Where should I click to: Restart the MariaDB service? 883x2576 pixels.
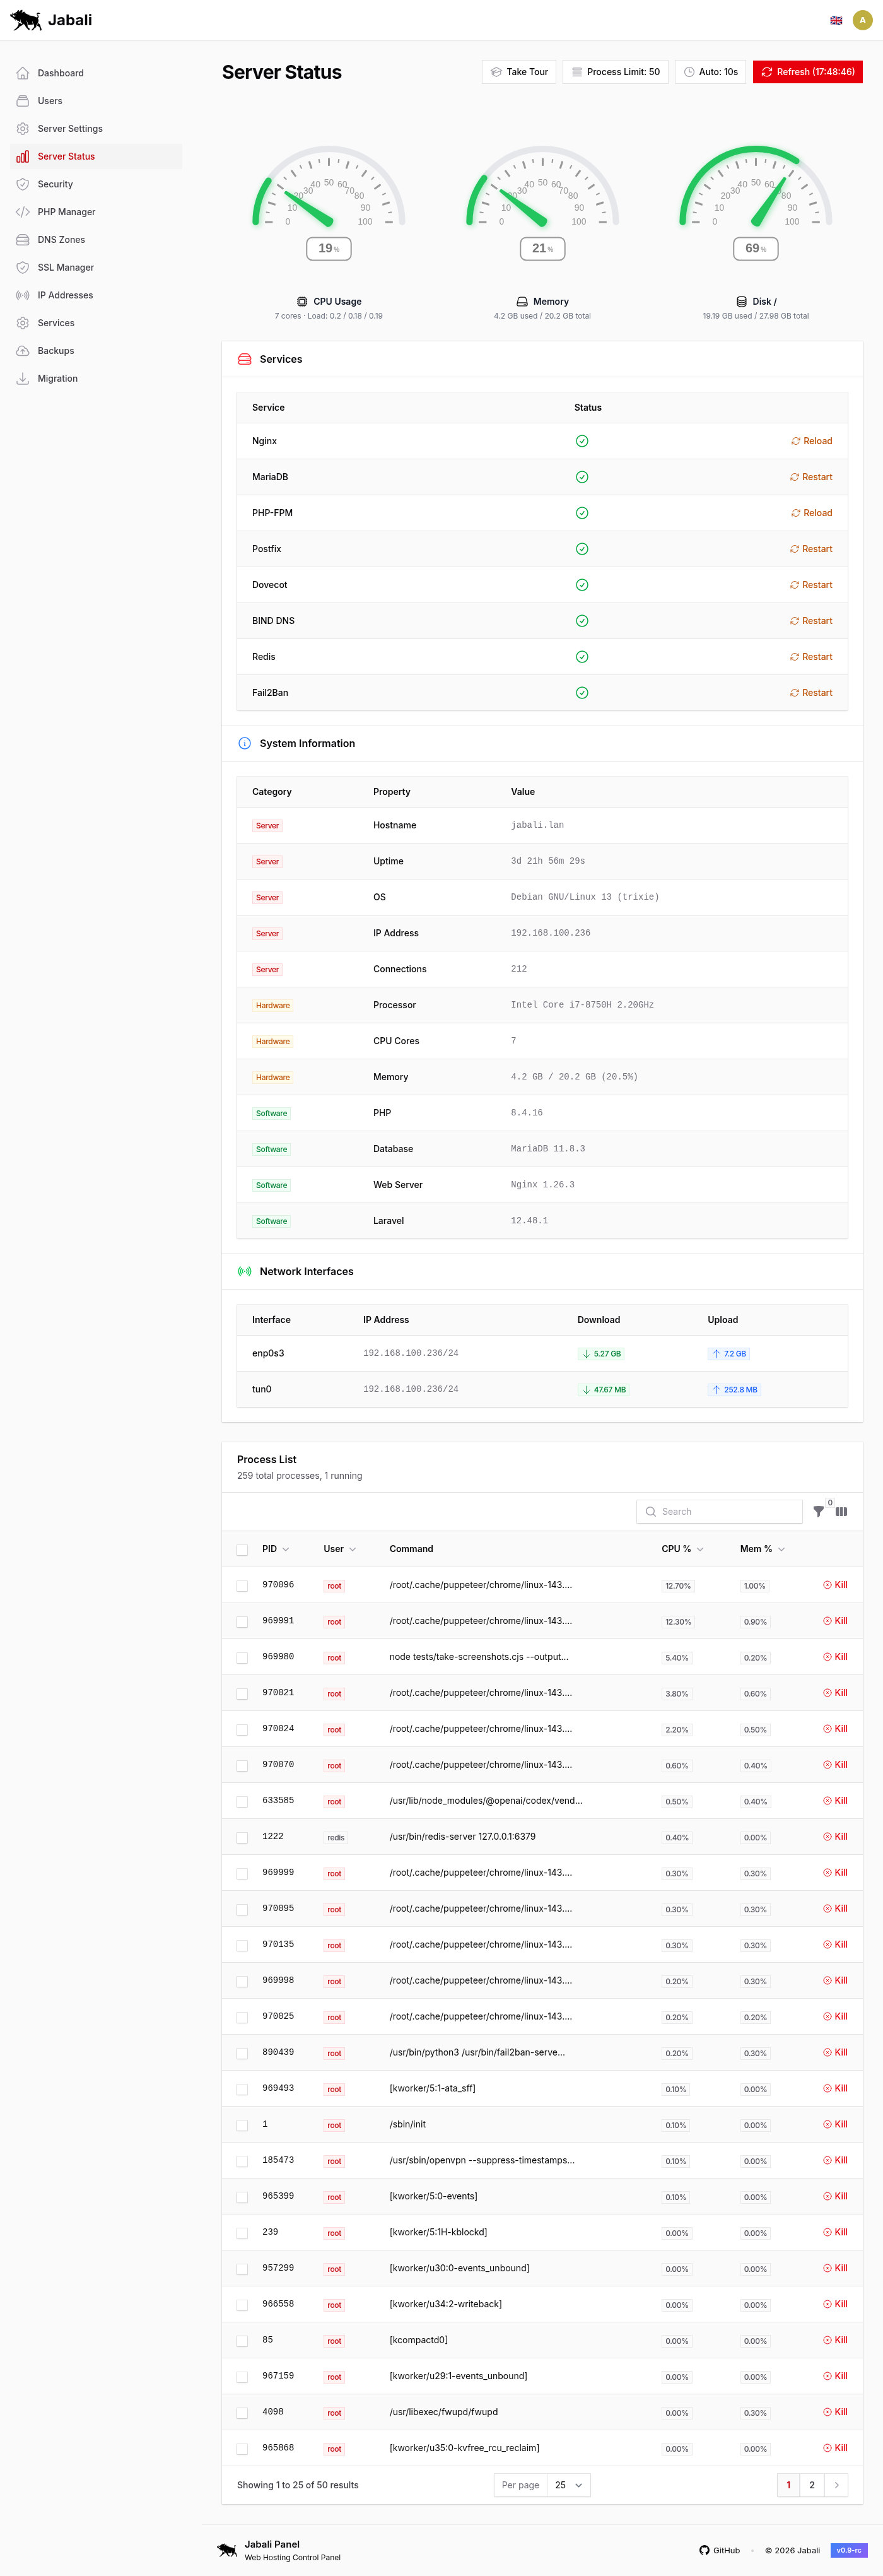point(811,477)
